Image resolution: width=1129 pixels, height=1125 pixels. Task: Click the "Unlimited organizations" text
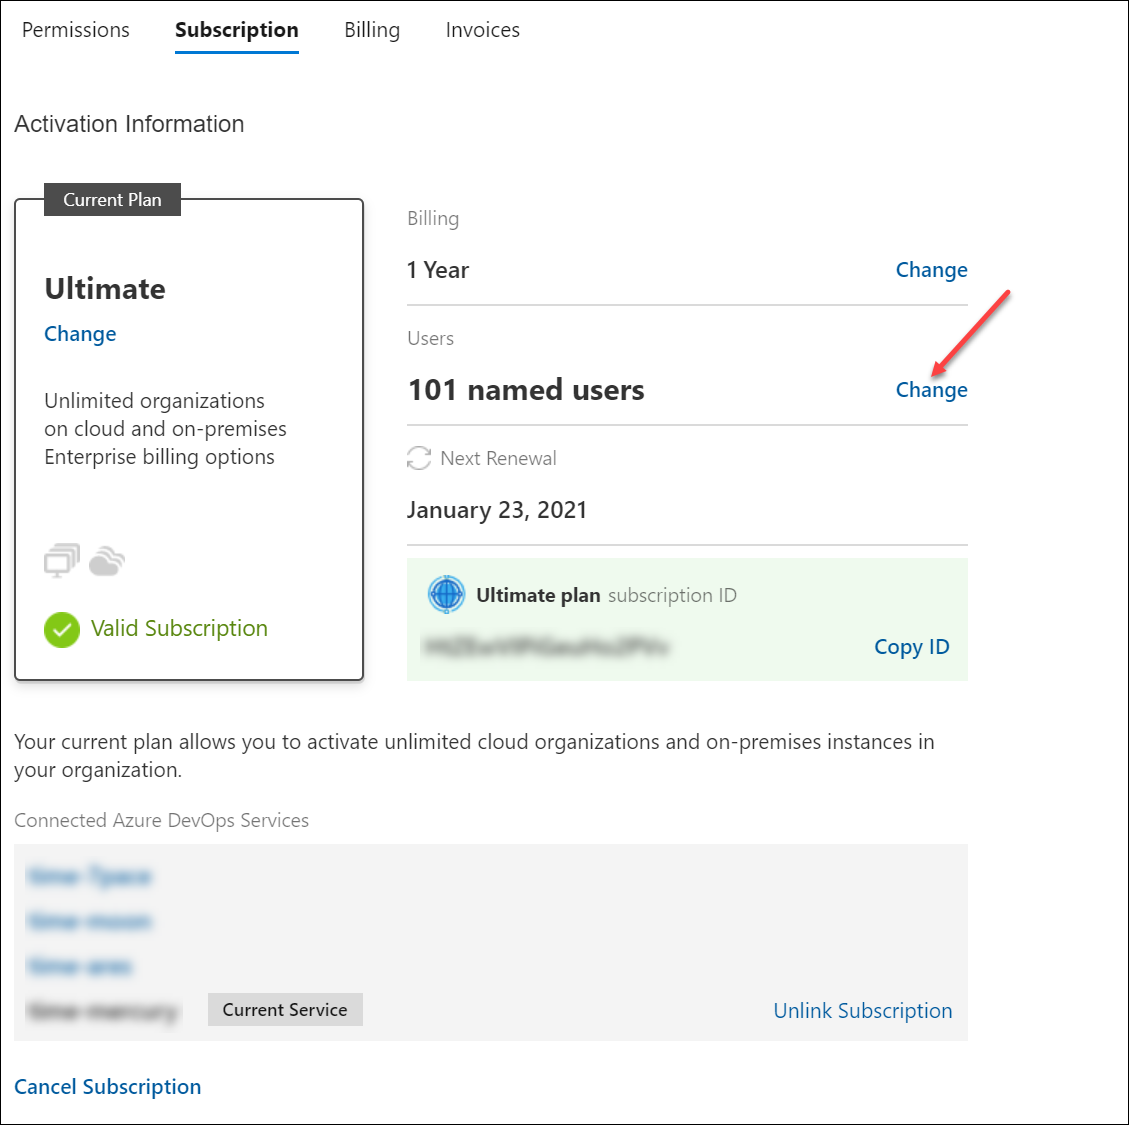(154, 400)
